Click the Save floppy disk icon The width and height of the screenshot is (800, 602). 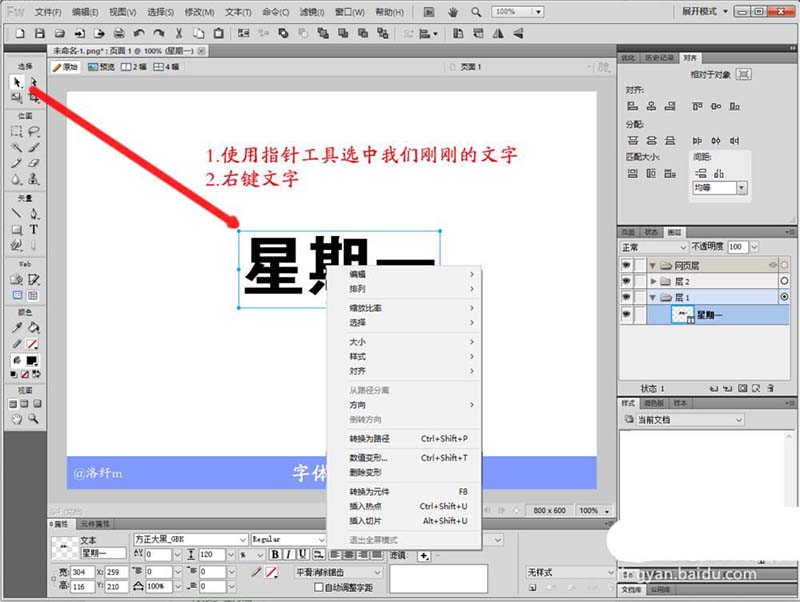point(40,34)
